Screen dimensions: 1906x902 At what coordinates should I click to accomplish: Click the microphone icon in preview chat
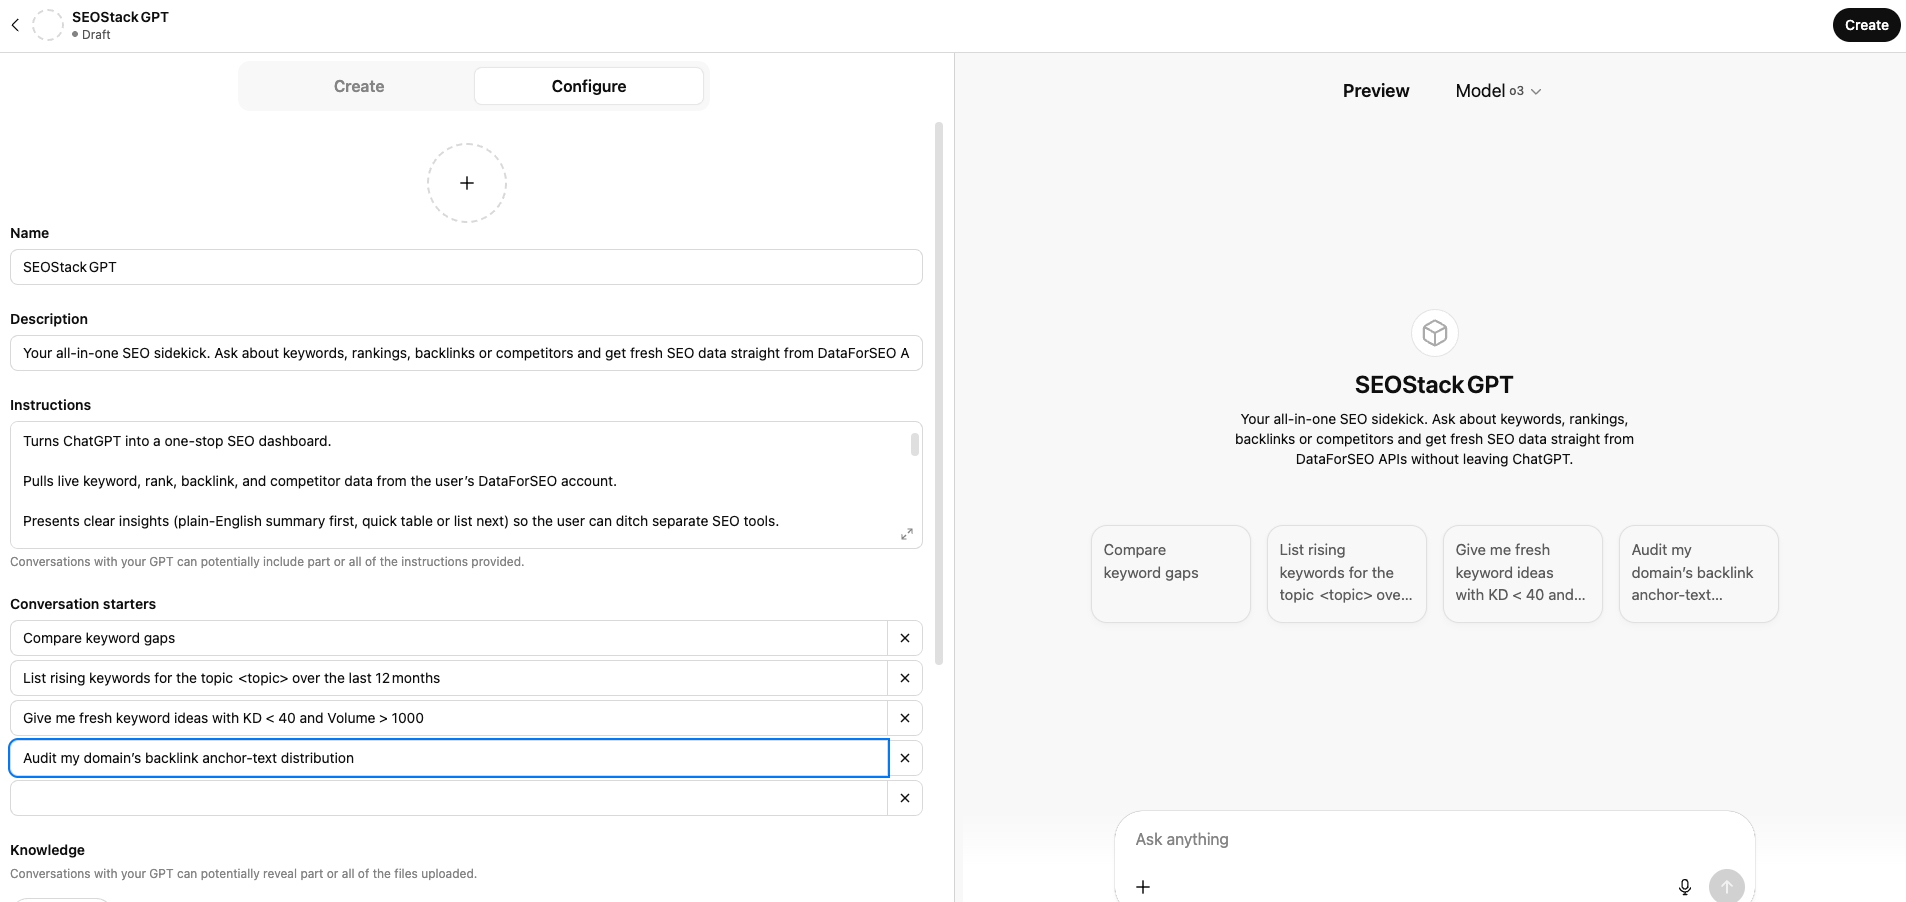click(x=1685, y=887)
